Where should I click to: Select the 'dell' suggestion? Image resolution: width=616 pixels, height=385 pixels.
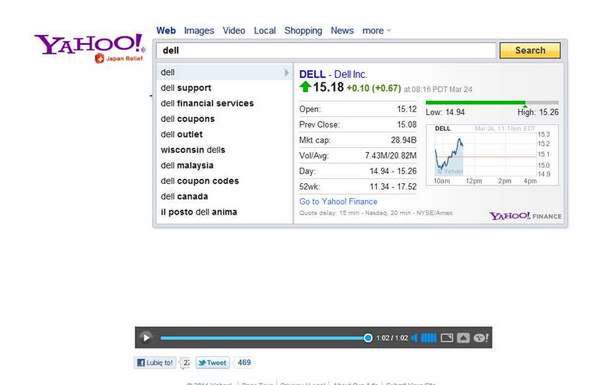224,73
